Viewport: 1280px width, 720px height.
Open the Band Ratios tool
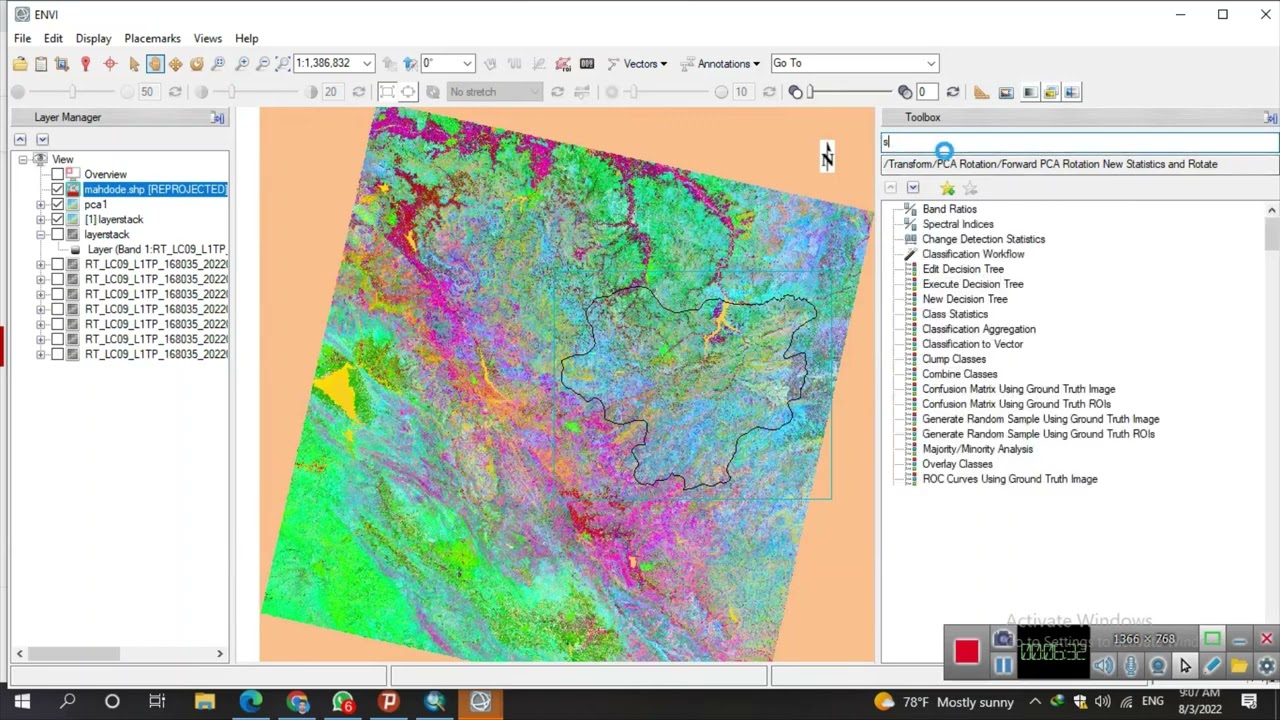(x=949, y=209)
